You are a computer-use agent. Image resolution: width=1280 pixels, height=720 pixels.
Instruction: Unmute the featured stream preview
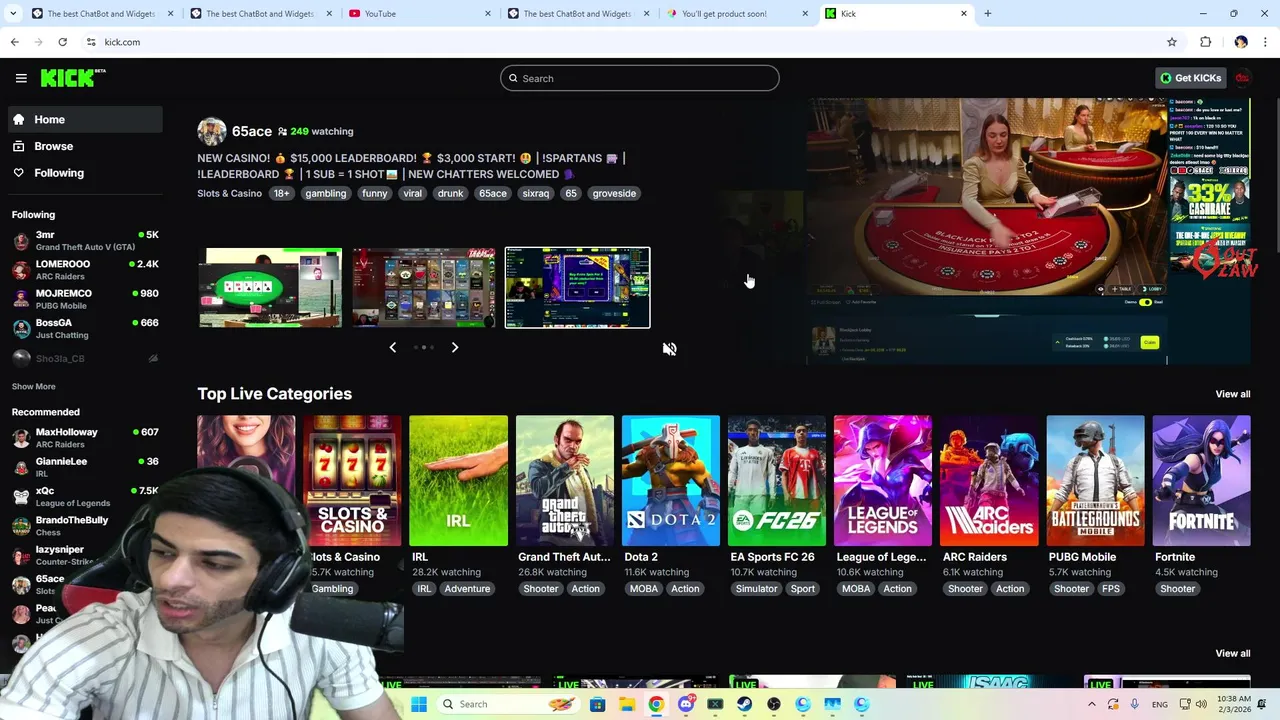click(x=669, y=348)
